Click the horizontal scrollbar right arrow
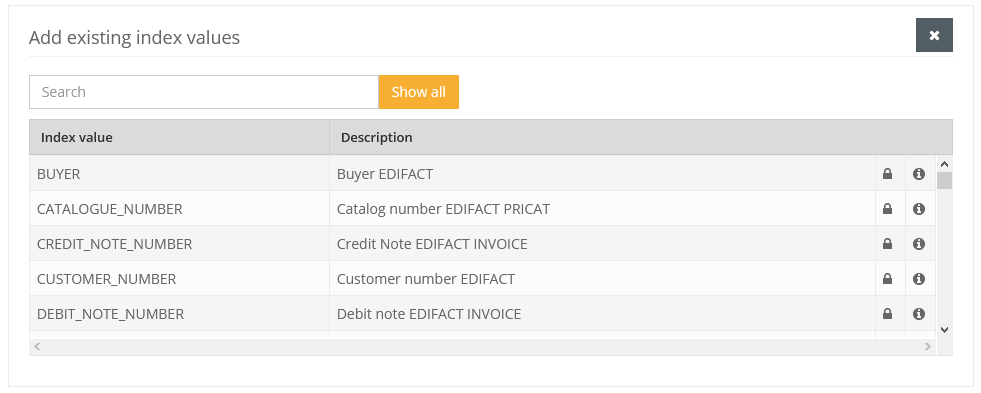The width and height of the screenshot is (981, 393). pos(928,346)
